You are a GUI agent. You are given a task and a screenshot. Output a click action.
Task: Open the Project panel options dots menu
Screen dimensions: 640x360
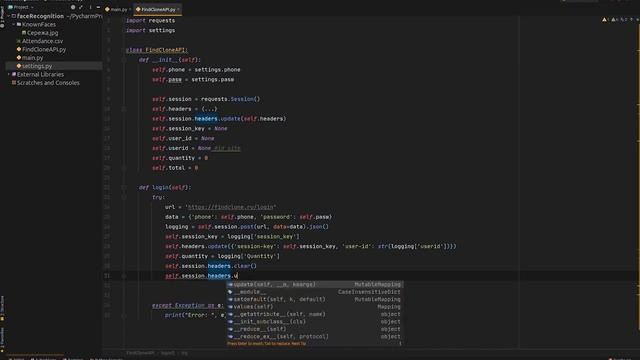tap(90, 7)
